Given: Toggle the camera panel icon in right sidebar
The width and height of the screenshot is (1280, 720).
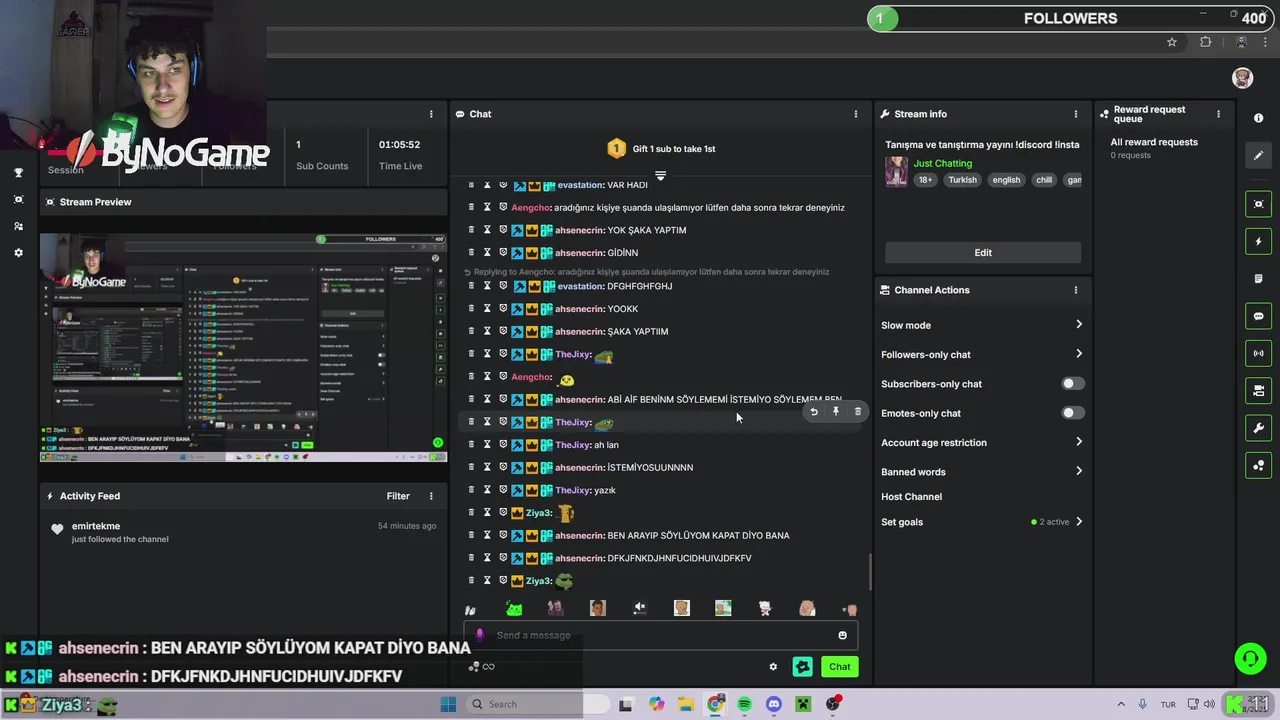Looking at the screenshot, I should pyautogui.click(x=1258, y=390).
